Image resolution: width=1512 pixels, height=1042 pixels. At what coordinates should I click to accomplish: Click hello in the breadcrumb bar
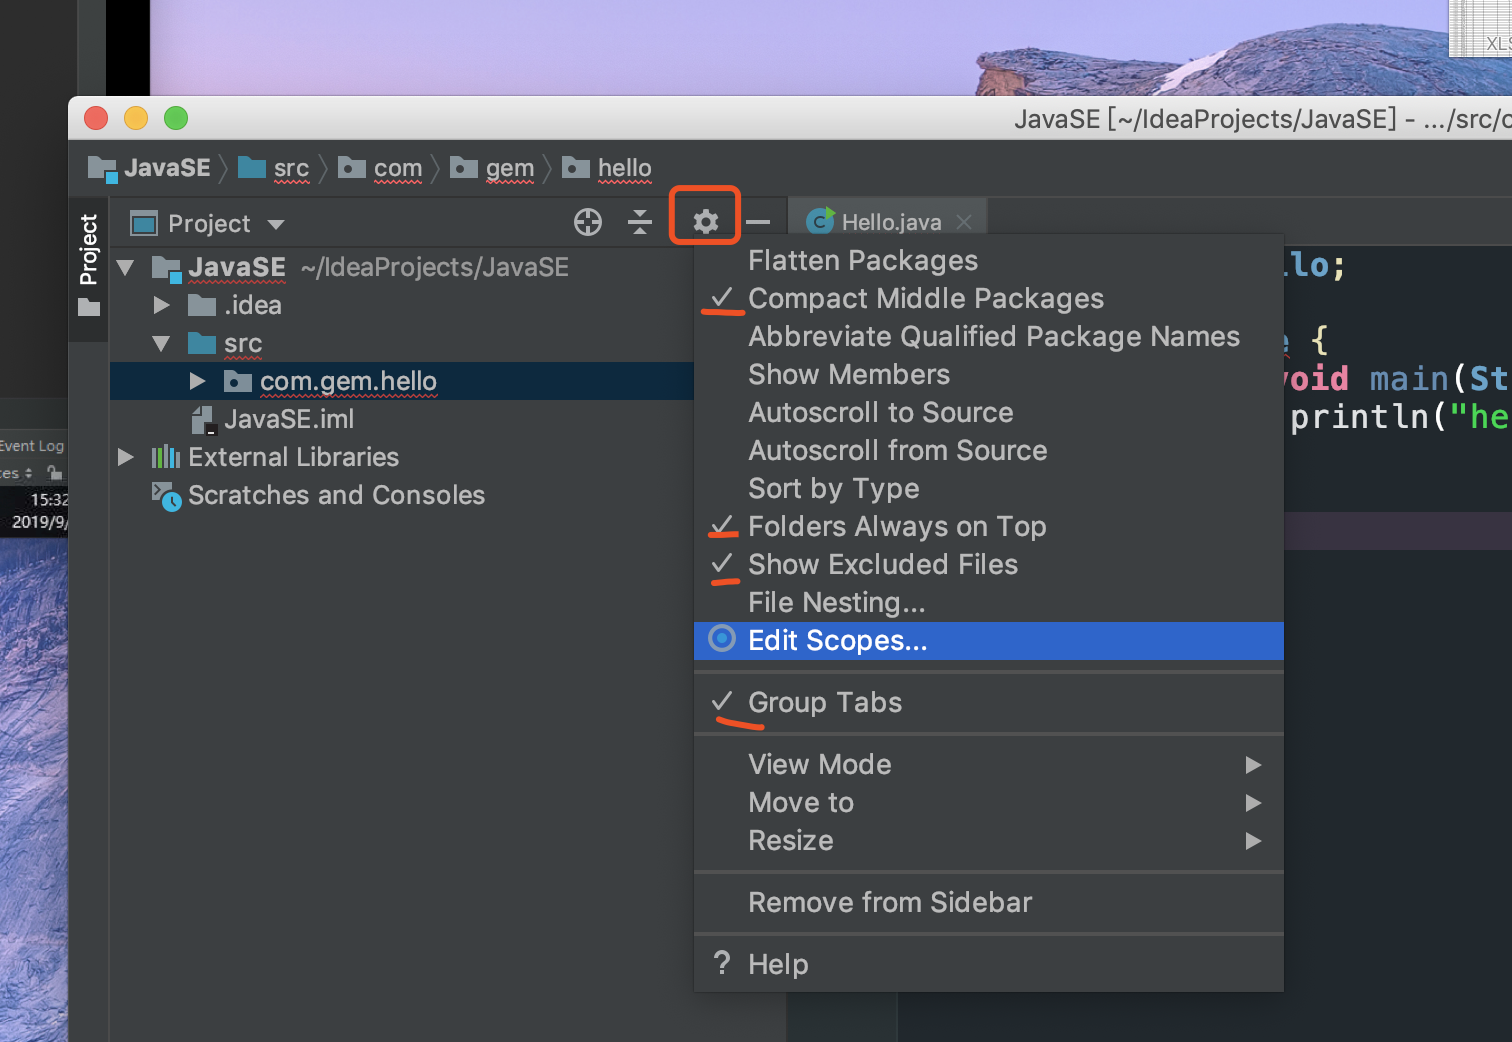coord(625,168)
